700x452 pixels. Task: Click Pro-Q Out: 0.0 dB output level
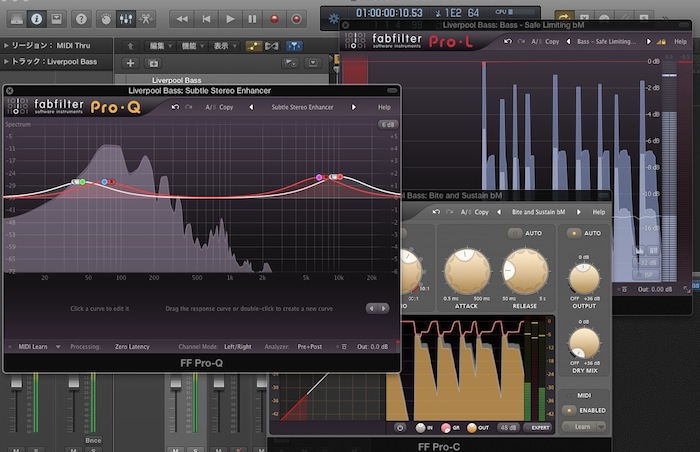click(372, 347)
